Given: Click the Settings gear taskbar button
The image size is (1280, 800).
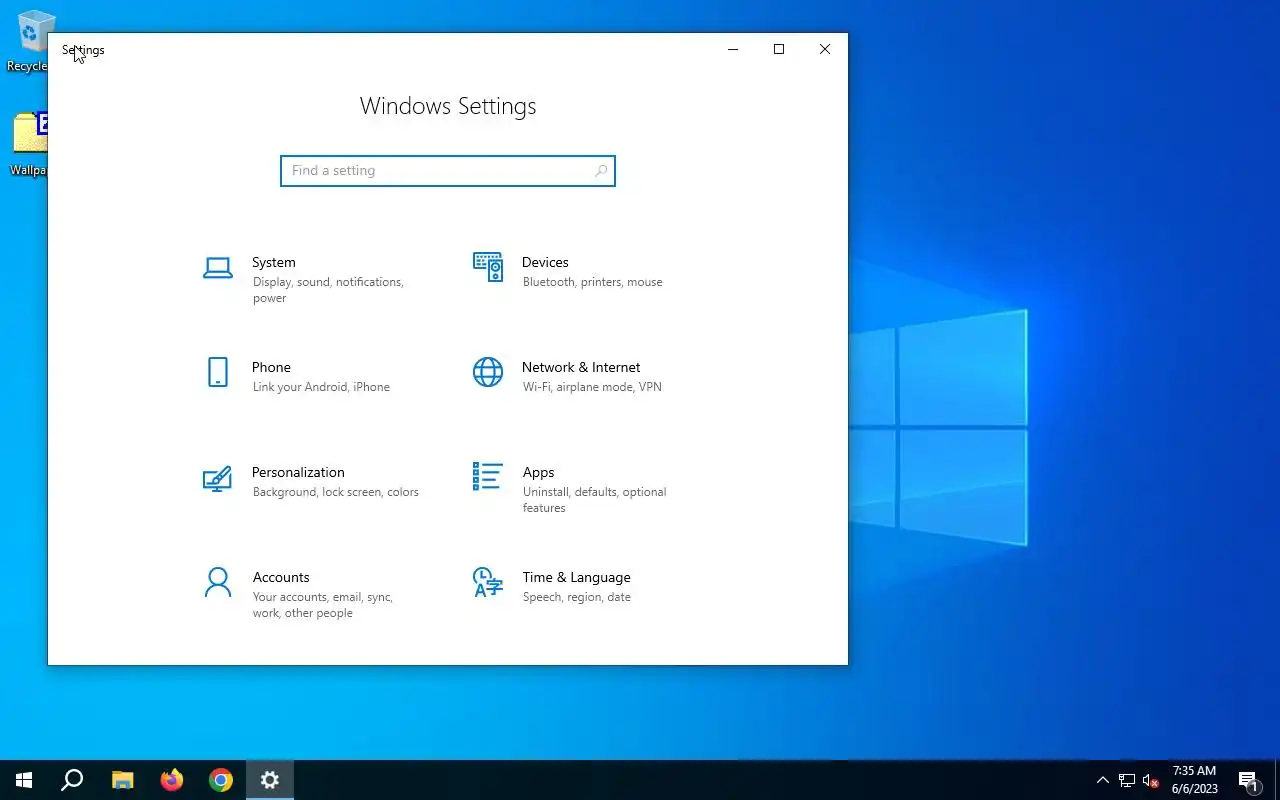Looking at the screenshot, I should tap(270, 780).
